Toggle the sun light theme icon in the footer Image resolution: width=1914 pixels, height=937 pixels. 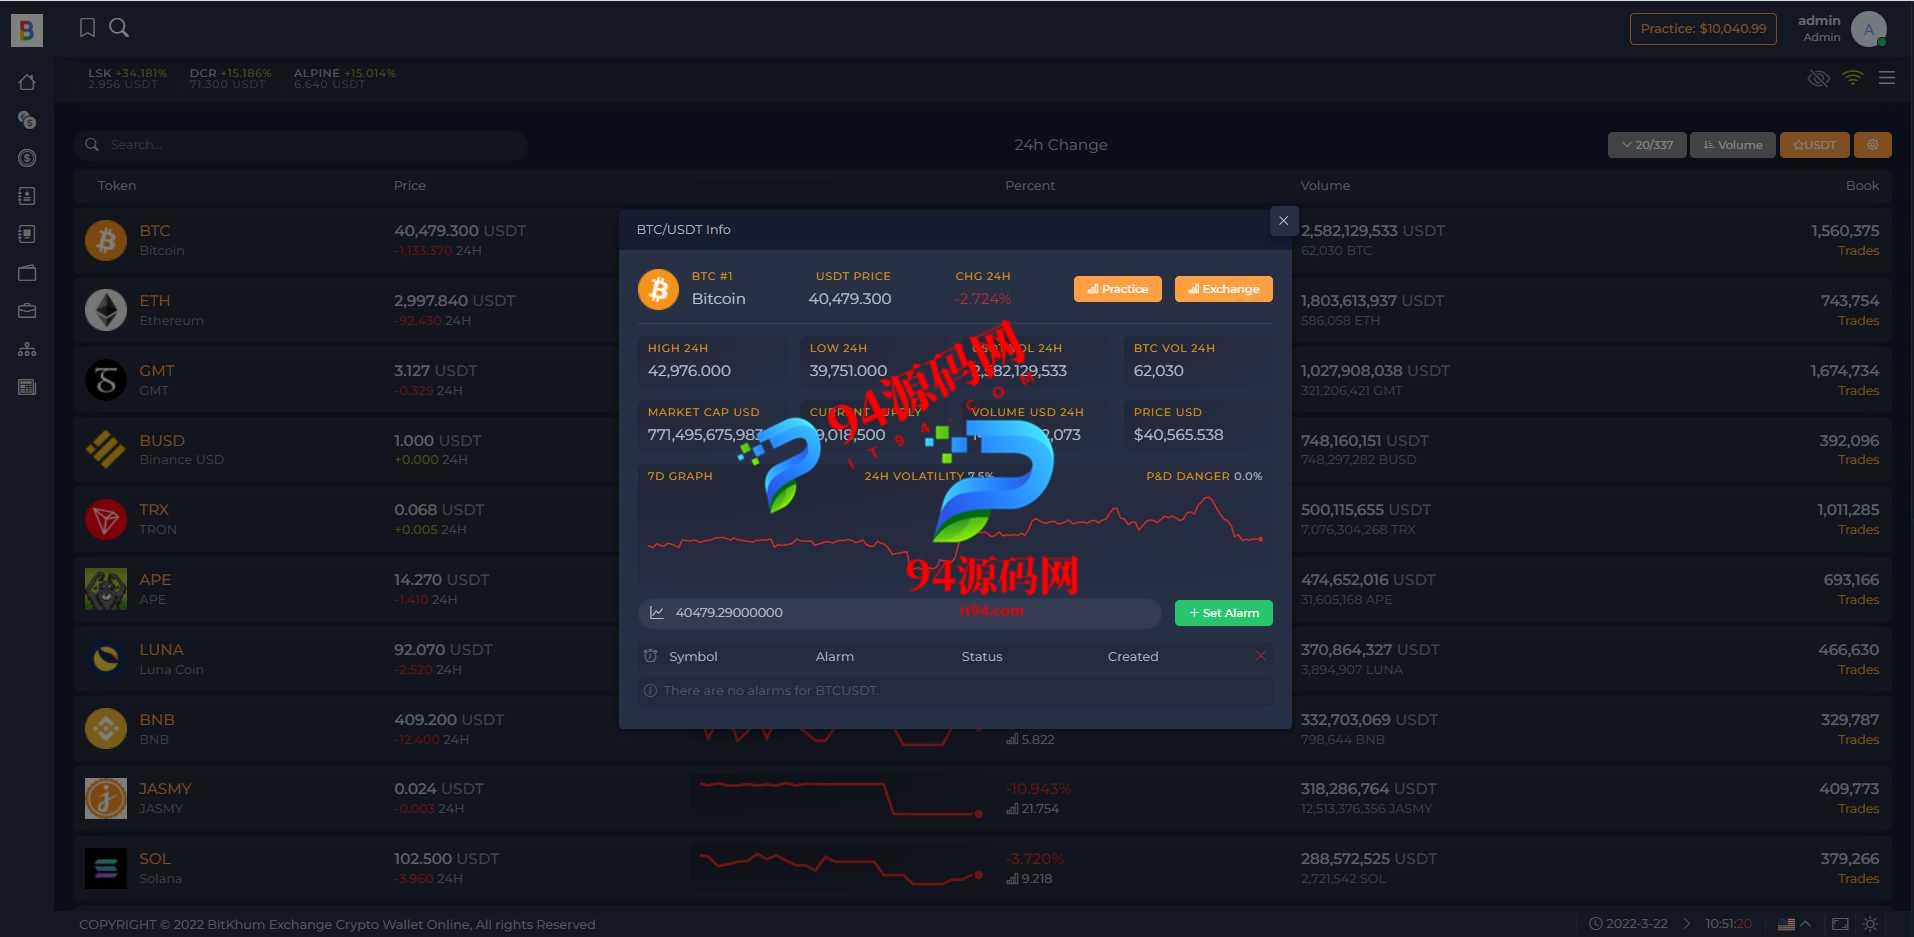tap(1870, 924)
